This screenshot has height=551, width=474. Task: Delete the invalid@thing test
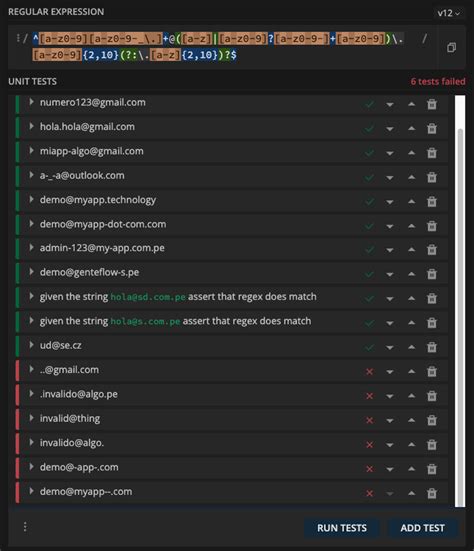pos(431,420)
